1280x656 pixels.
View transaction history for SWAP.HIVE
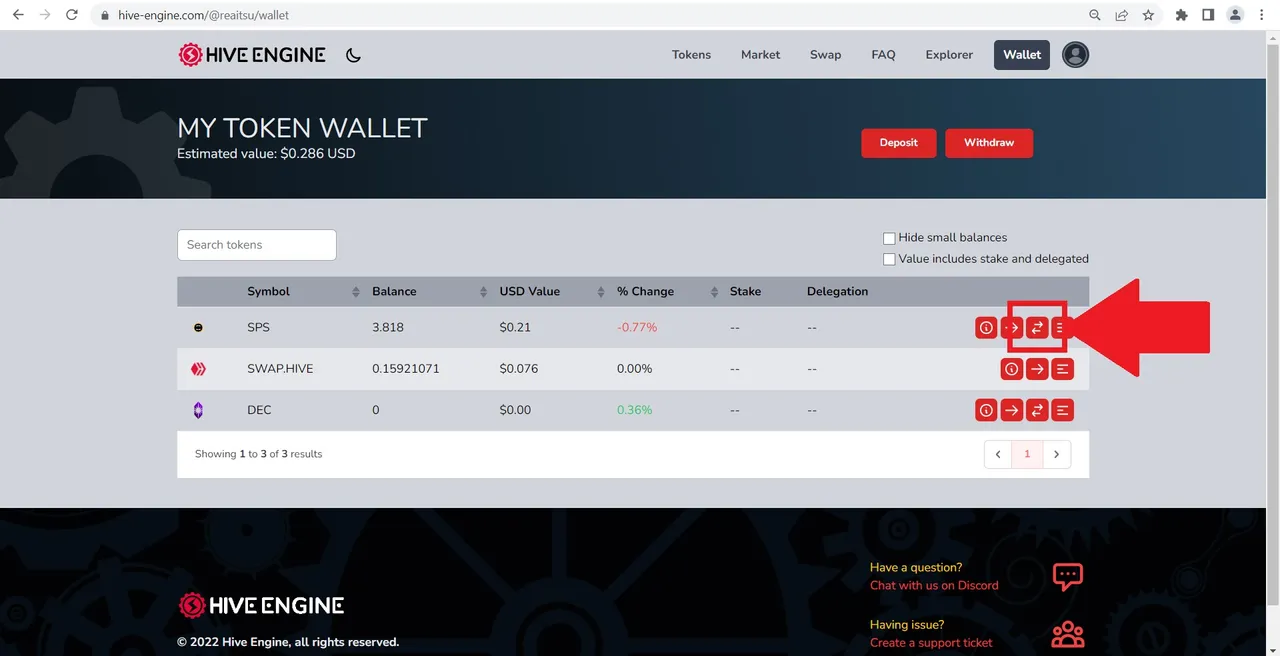coord(1063,369)
